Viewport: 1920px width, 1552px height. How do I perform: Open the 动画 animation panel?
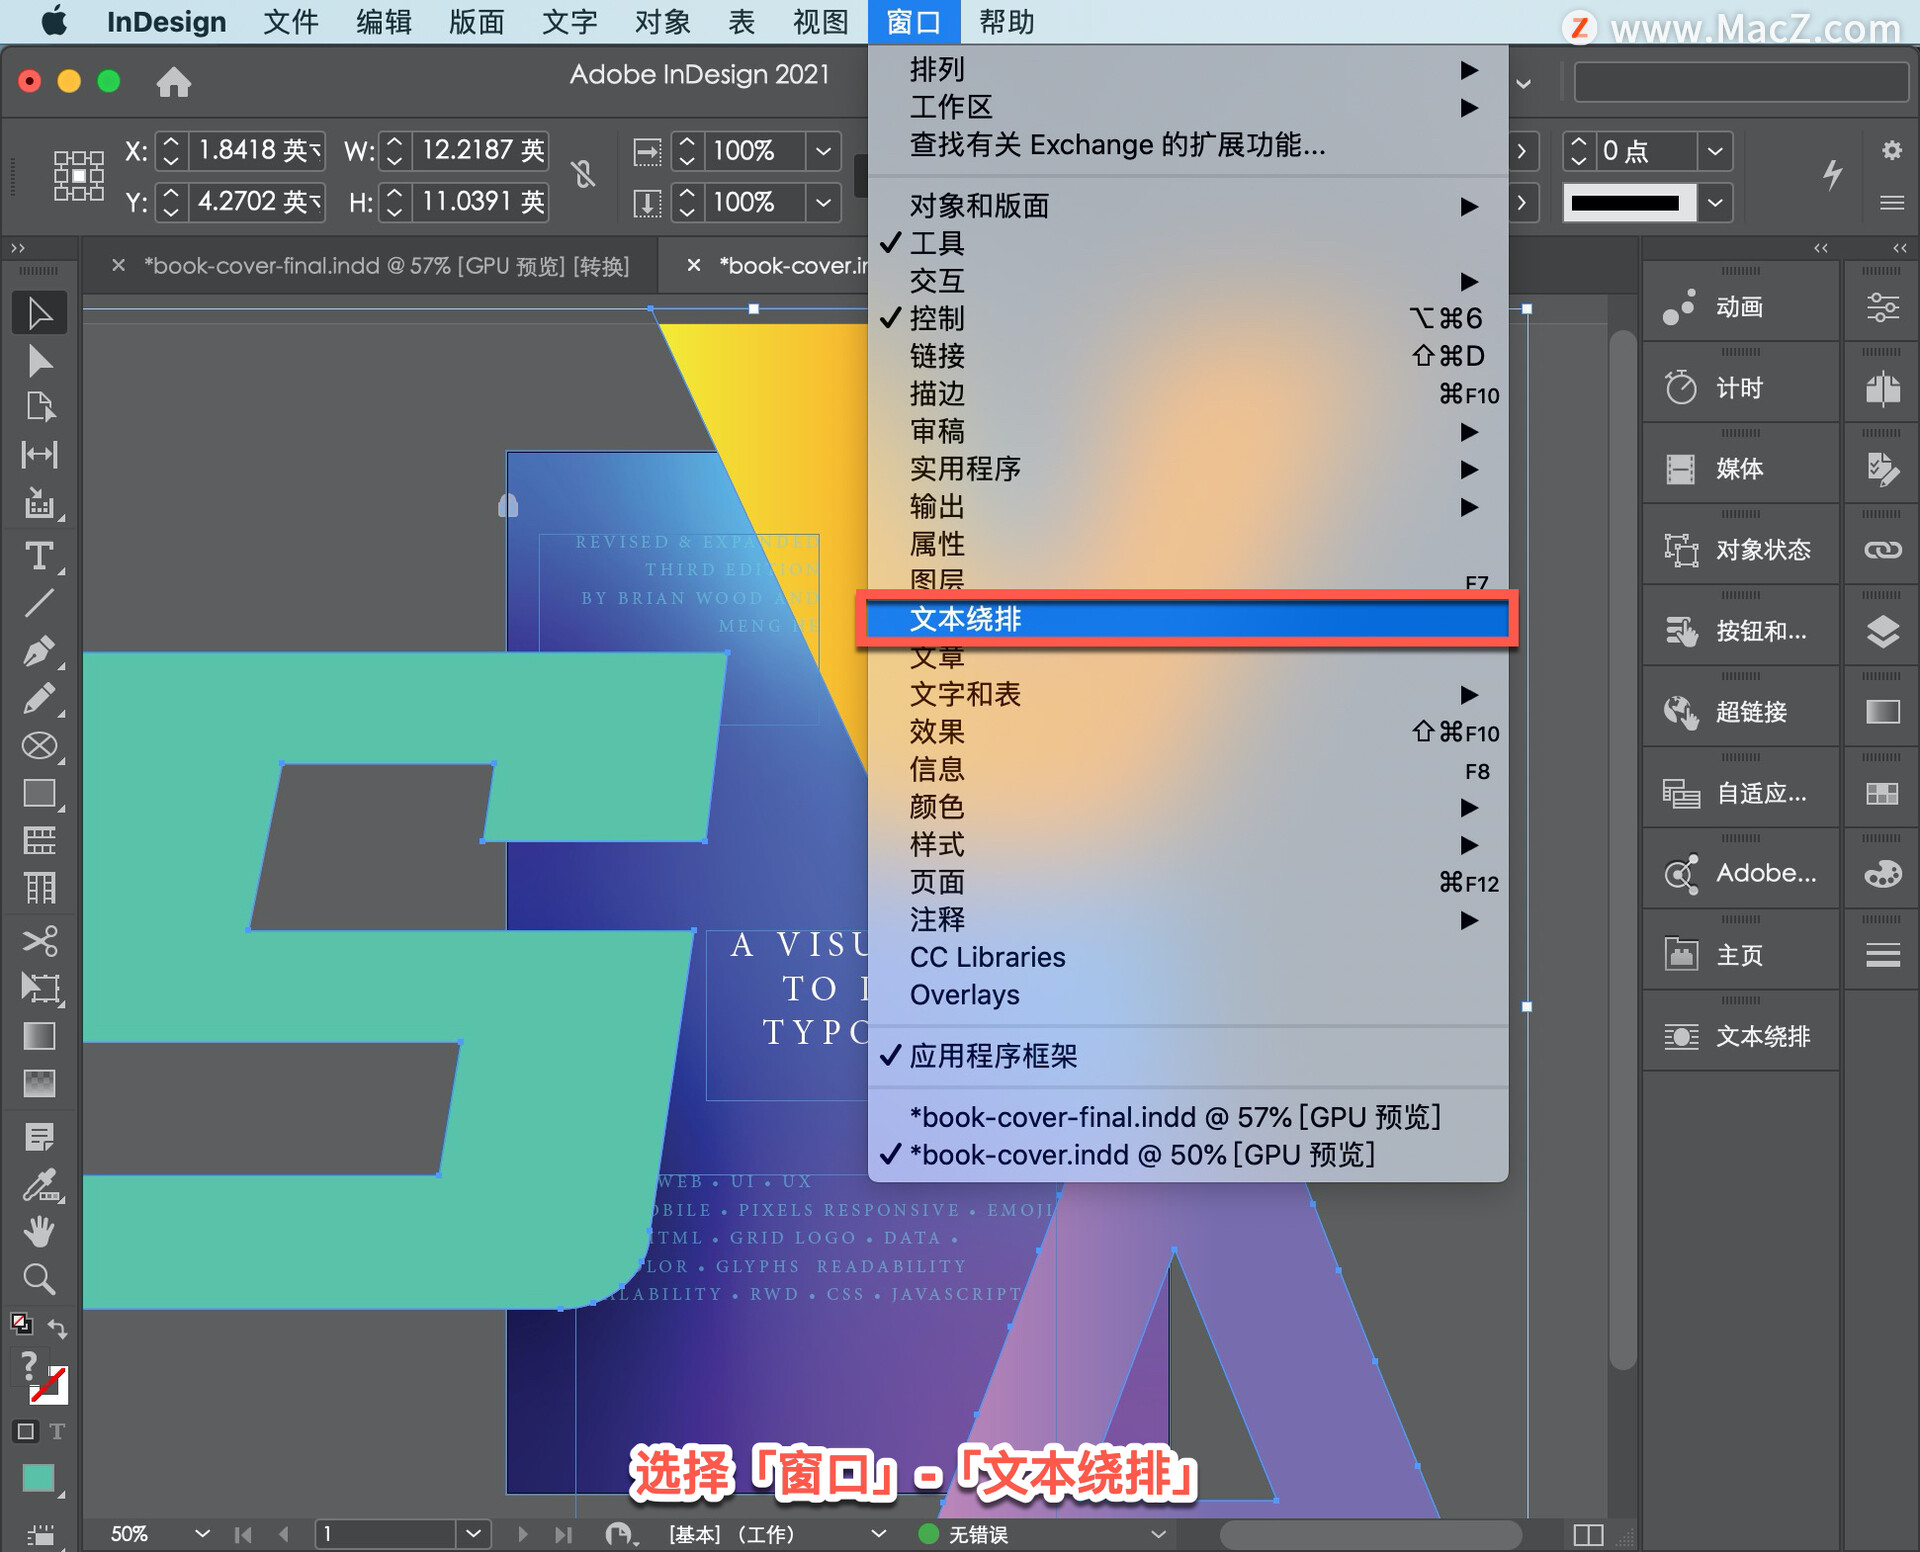[1738, 307]
